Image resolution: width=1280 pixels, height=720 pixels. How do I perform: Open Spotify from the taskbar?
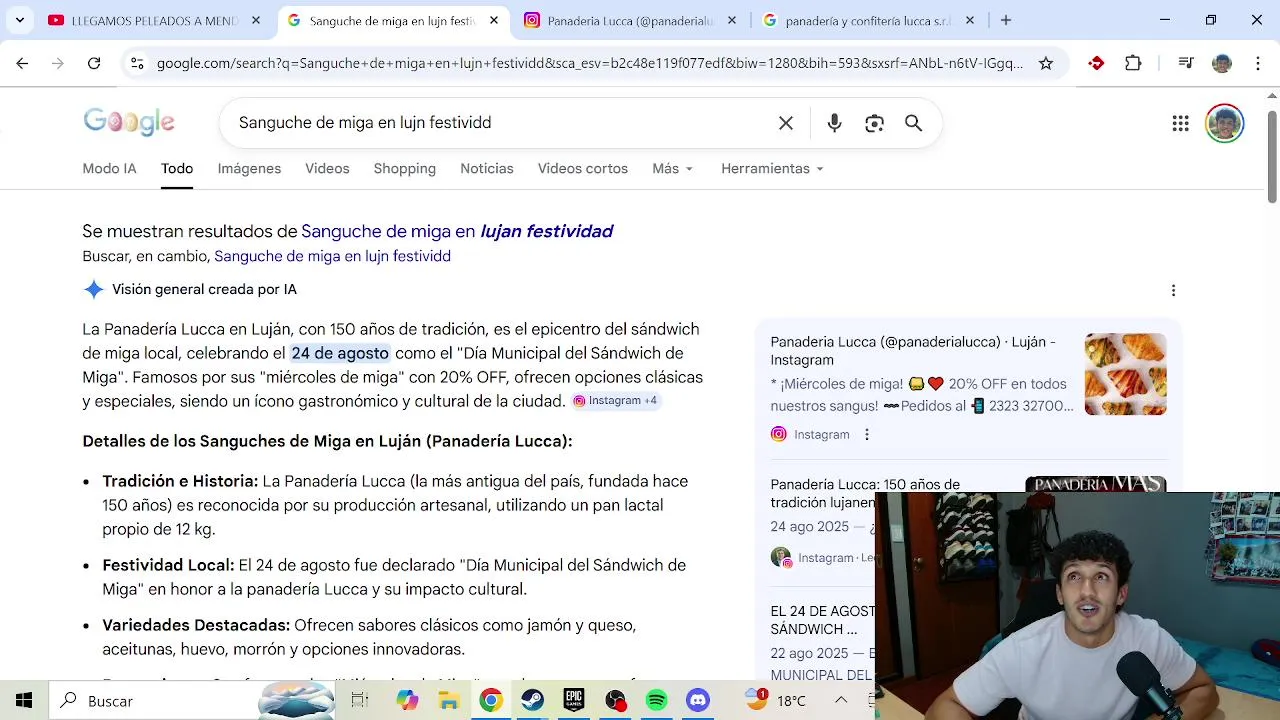pos(656,701)
